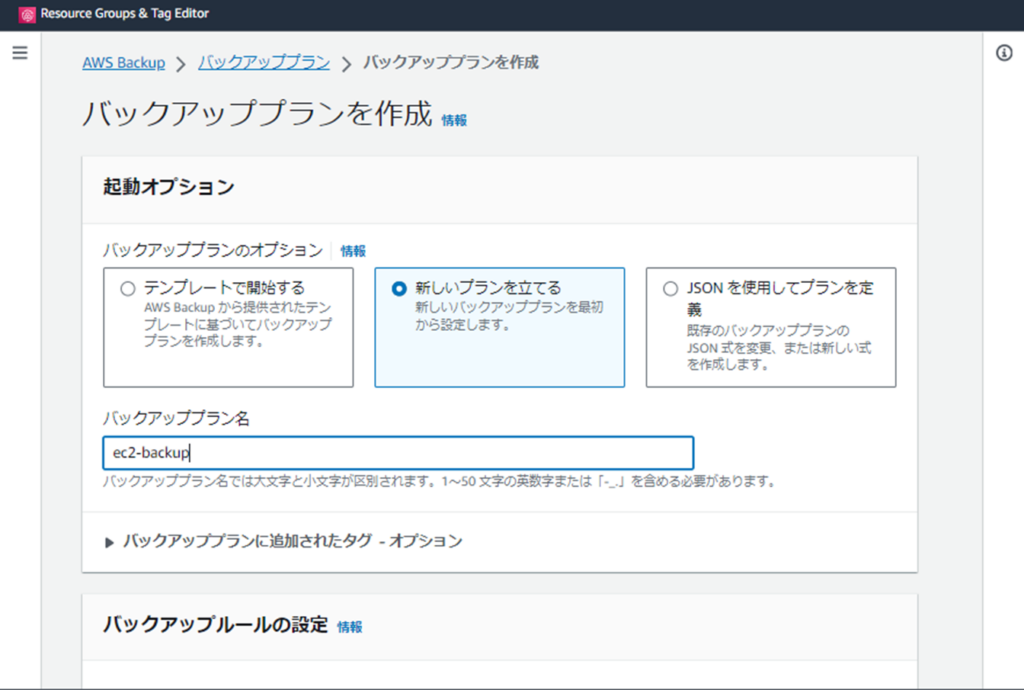Click current breadcrumb バックアッププランを作成
The width and height of the screenshot is (1024, 690).
coord(451,63)
